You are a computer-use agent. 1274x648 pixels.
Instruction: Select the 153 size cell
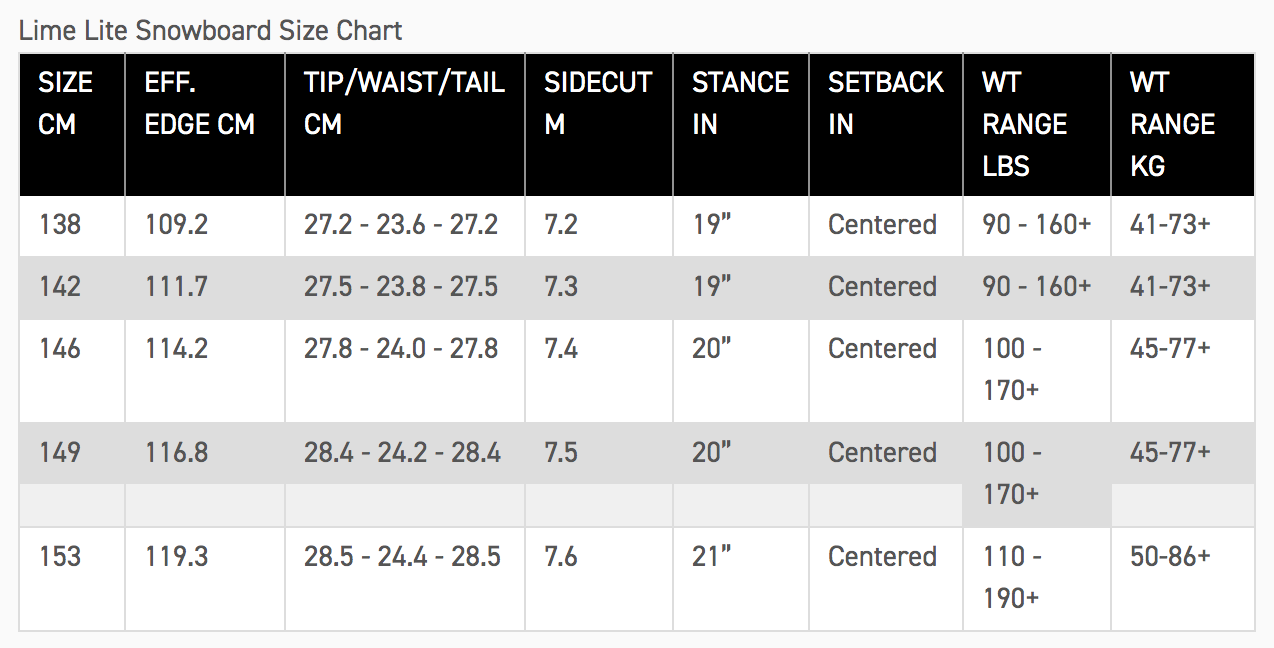[x=60, y=557]
